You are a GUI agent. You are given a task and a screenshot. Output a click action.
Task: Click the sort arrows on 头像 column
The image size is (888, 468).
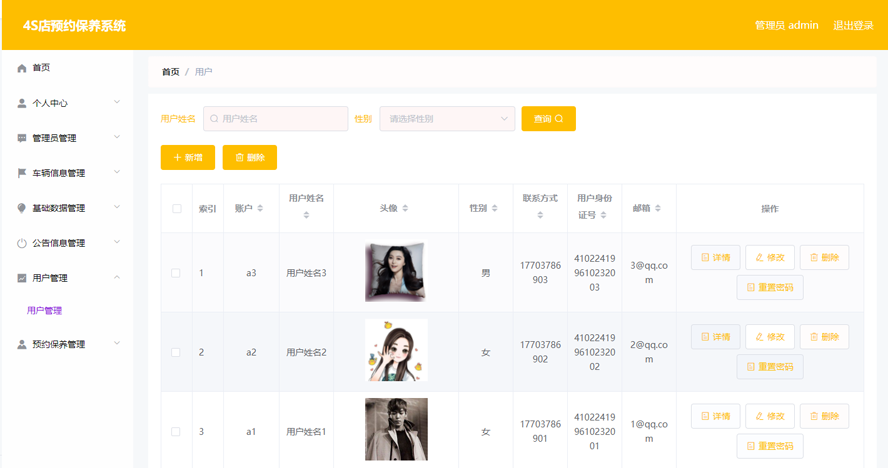(x=405, y=209)
